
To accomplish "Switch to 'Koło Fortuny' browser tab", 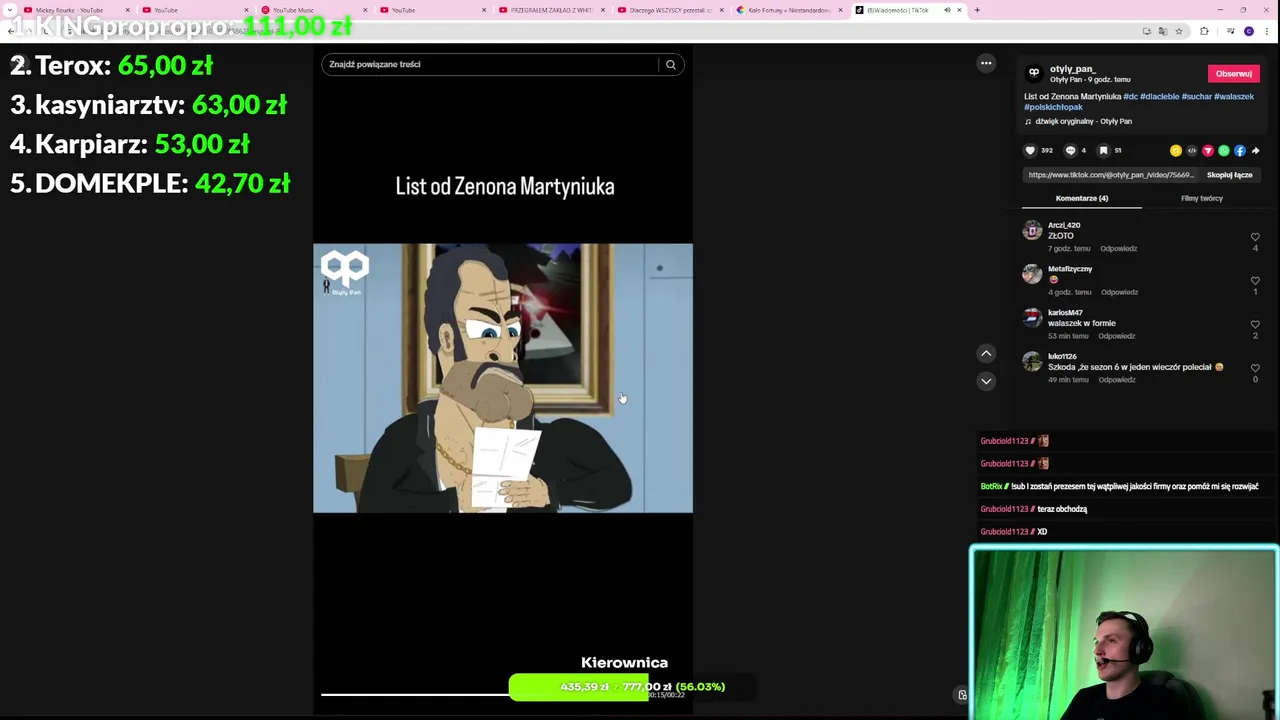I will coord(788,10).
